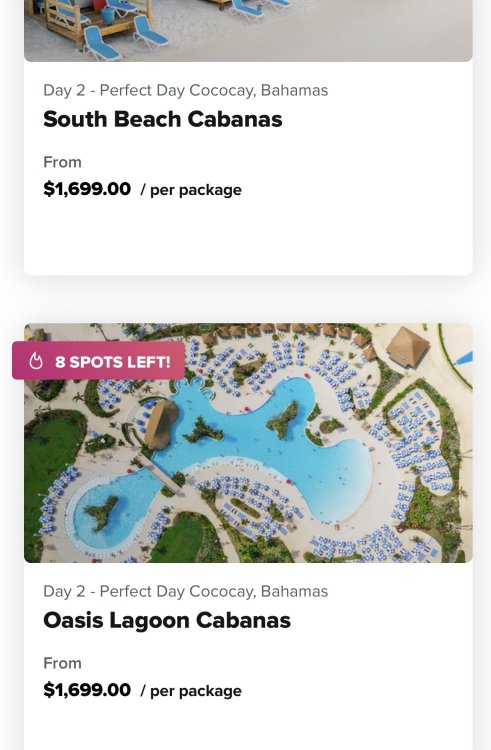Image resolution: width=491 pixels, height=750 pixels.
Task: Open the Oasis Lagoon aerial pool photo
Action: coord(248,442)
